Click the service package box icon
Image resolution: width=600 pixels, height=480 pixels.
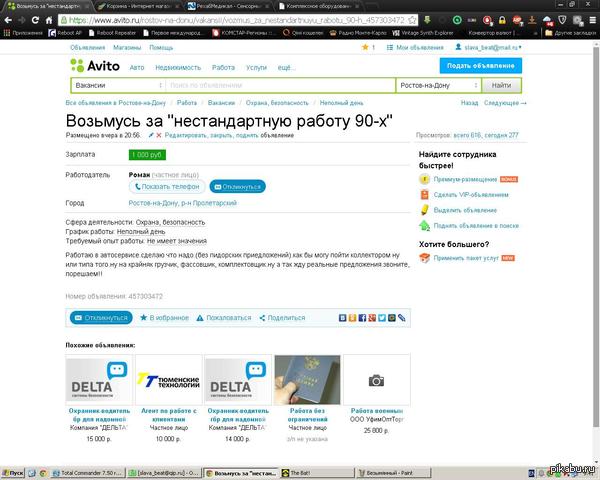click(x=424, y=258)
